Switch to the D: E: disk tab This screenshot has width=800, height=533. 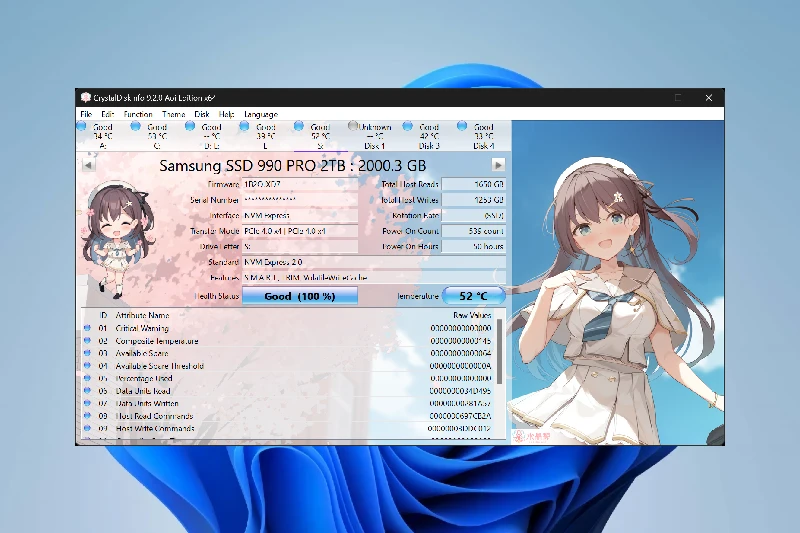(x=211, y=136)
